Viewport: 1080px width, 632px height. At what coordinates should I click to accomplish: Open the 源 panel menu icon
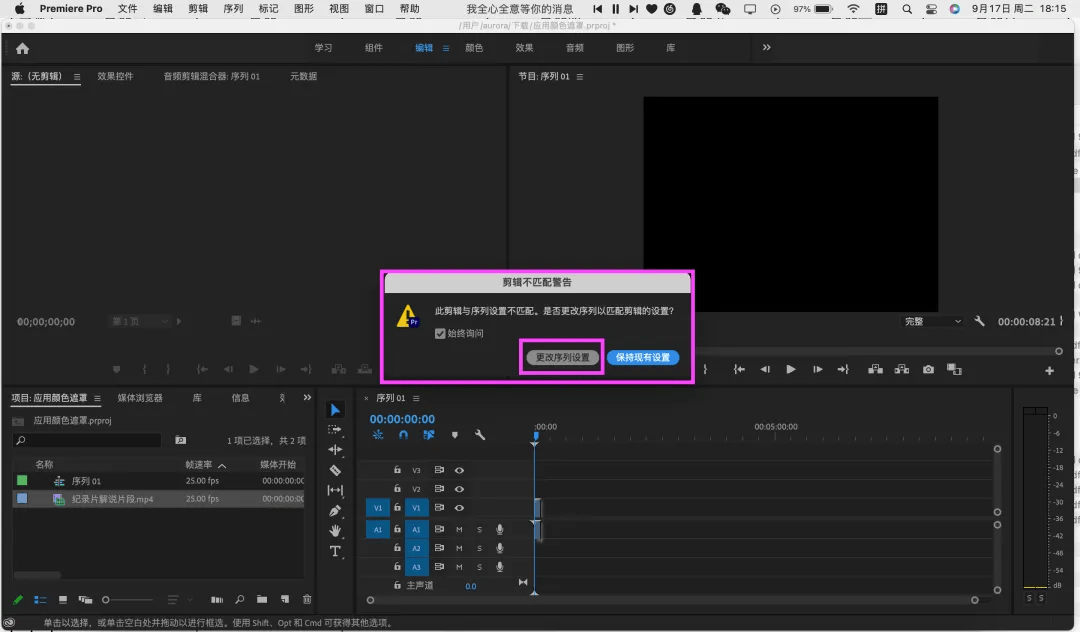pyautogui.click(x=77, y=76)
